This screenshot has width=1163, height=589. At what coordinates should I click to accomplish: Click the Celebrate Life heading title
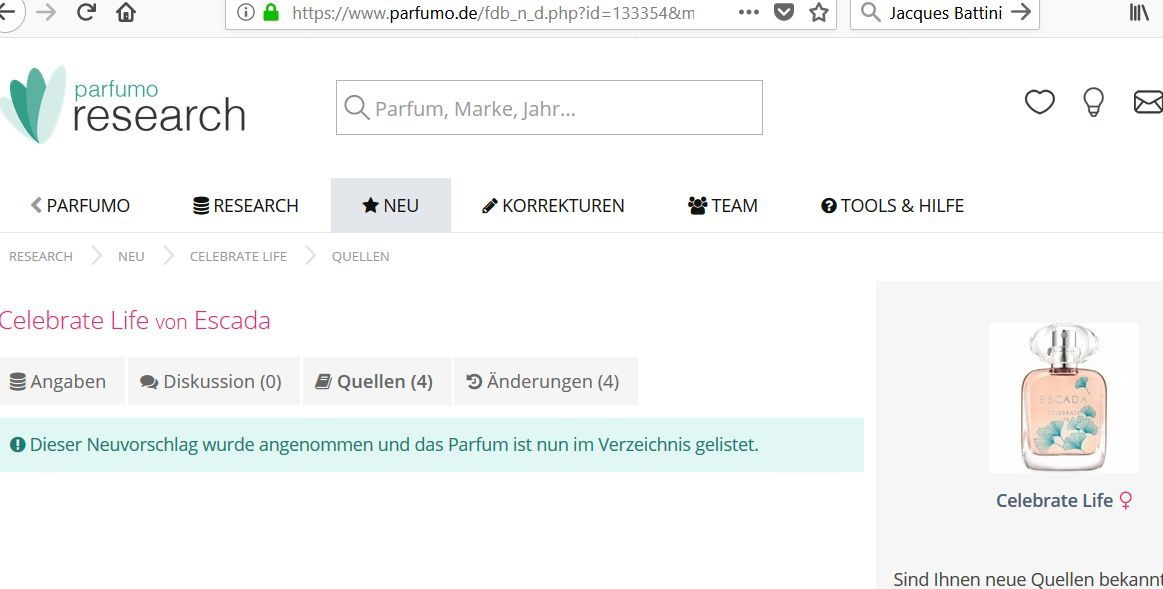74,320
